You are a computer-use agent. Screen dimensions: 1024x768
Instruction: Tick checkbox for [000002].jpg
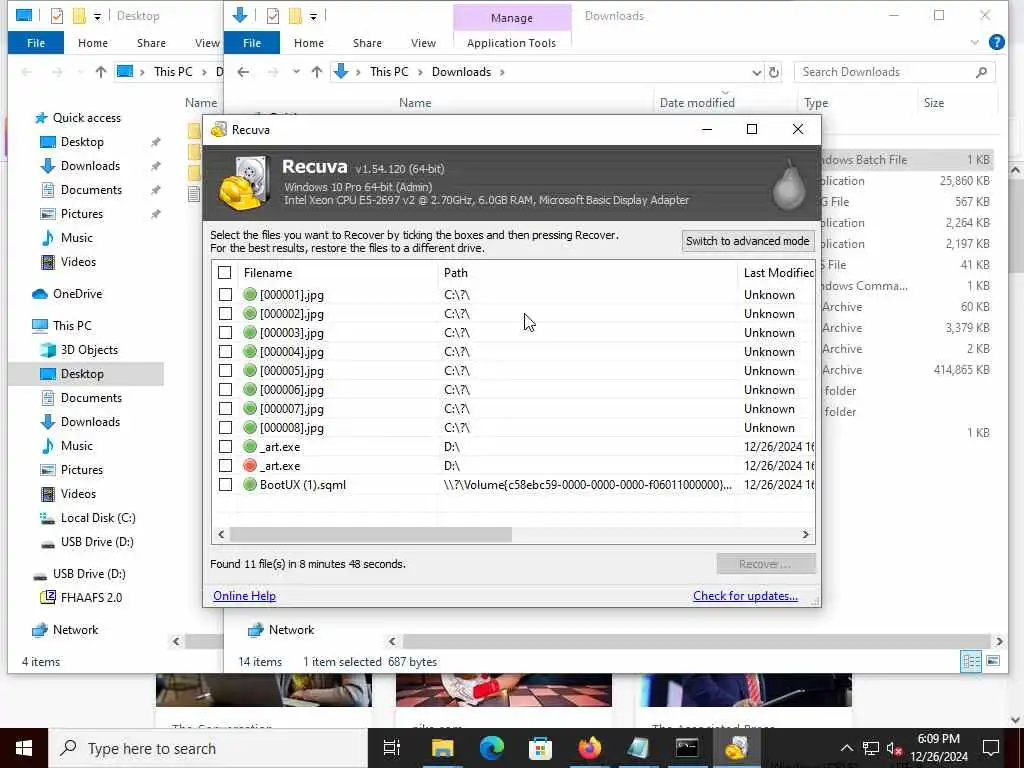(225, 313)
